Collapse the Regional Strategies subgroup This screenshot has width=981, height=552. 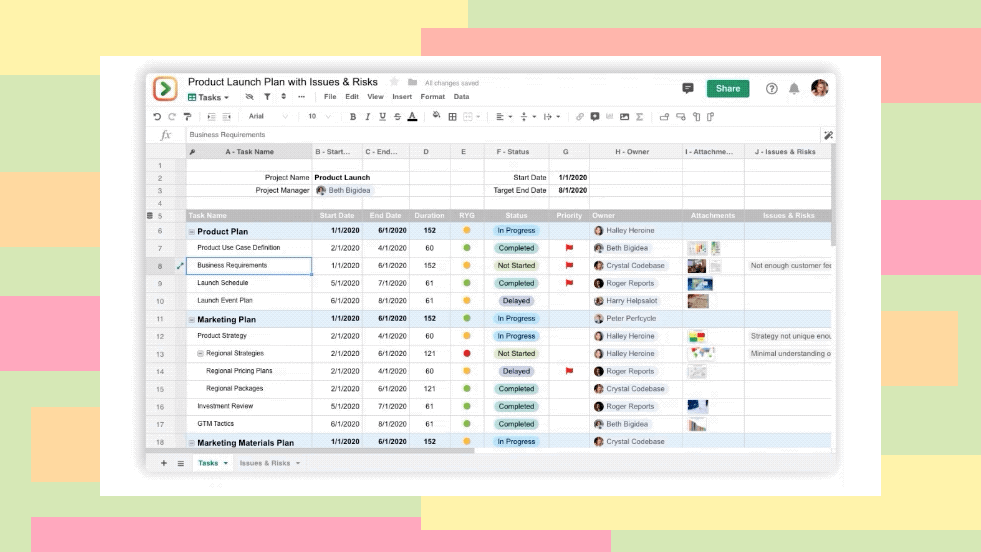(x=200, y=353)
